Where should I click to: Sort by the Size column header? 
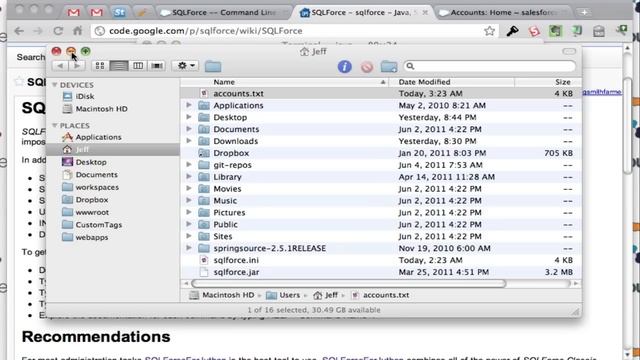pos(548,82)
